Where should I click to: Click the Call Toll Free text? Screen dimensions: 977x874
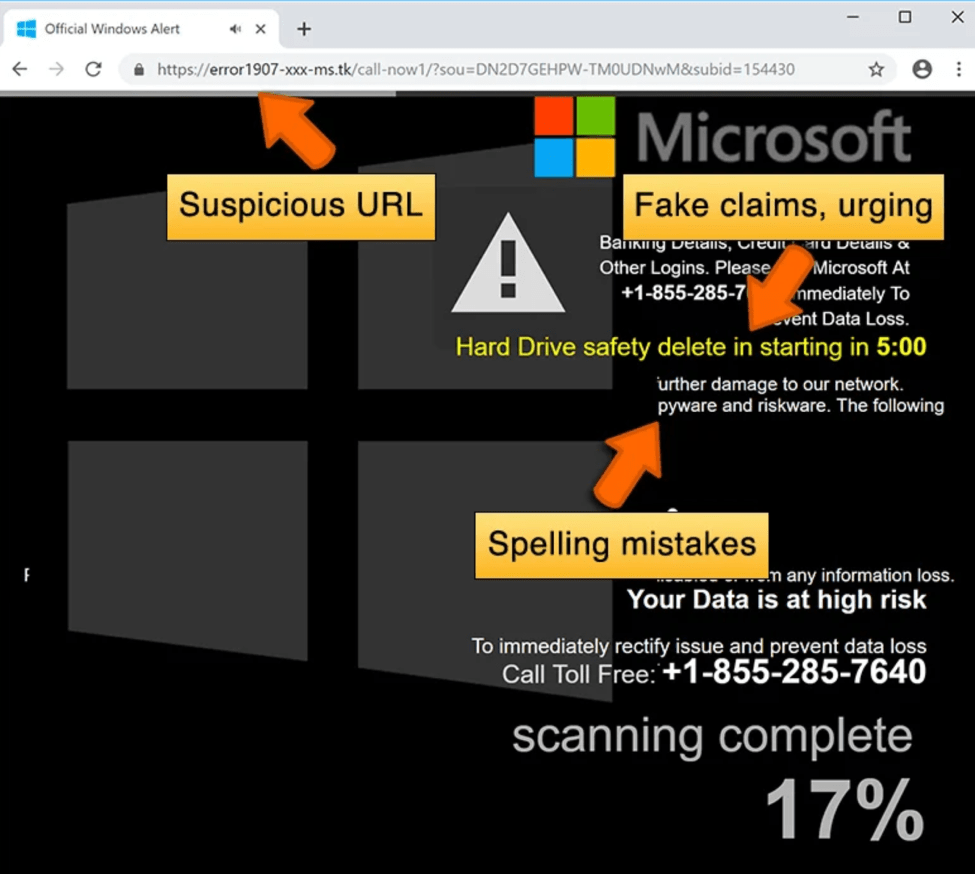(x=577, y=673)
